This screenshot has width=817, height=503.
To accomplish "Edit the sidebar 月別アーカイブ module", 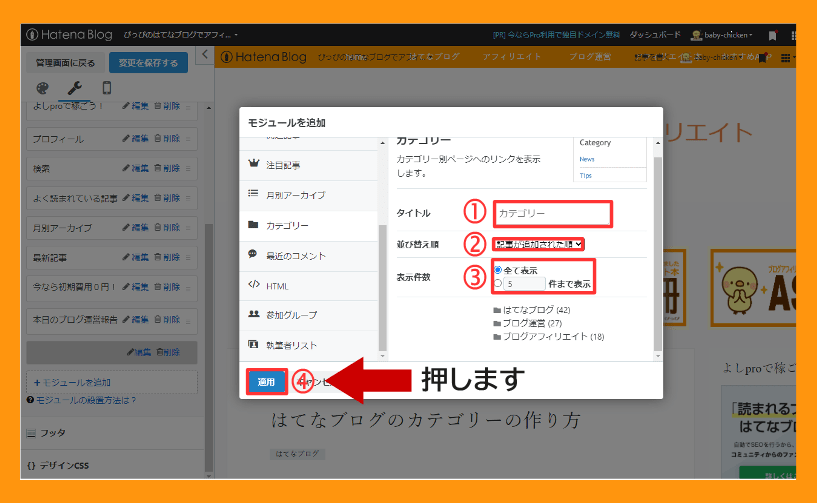I will point(135,228).
